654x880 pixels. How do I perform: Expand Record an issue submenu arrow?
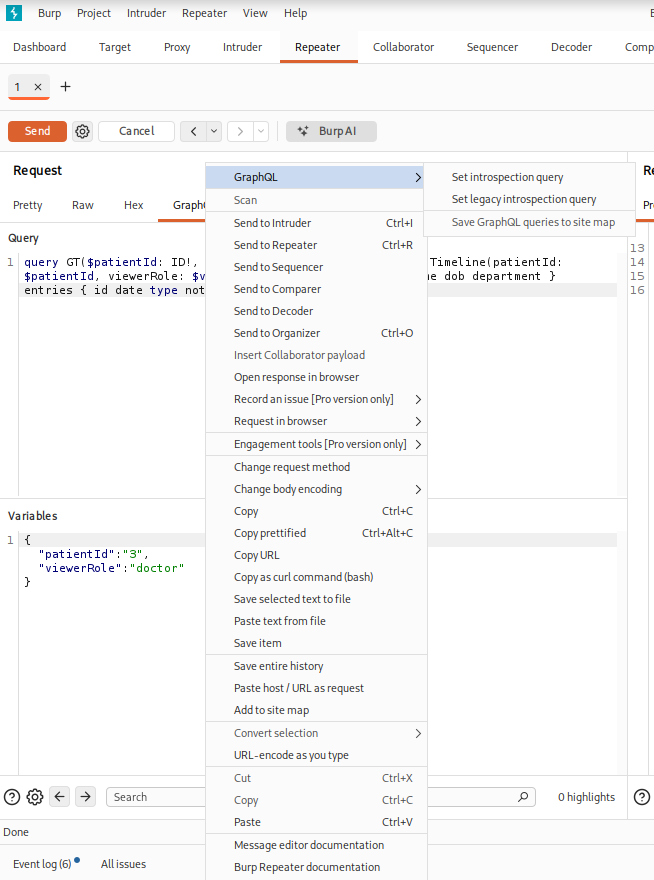[x=418, y=400]
